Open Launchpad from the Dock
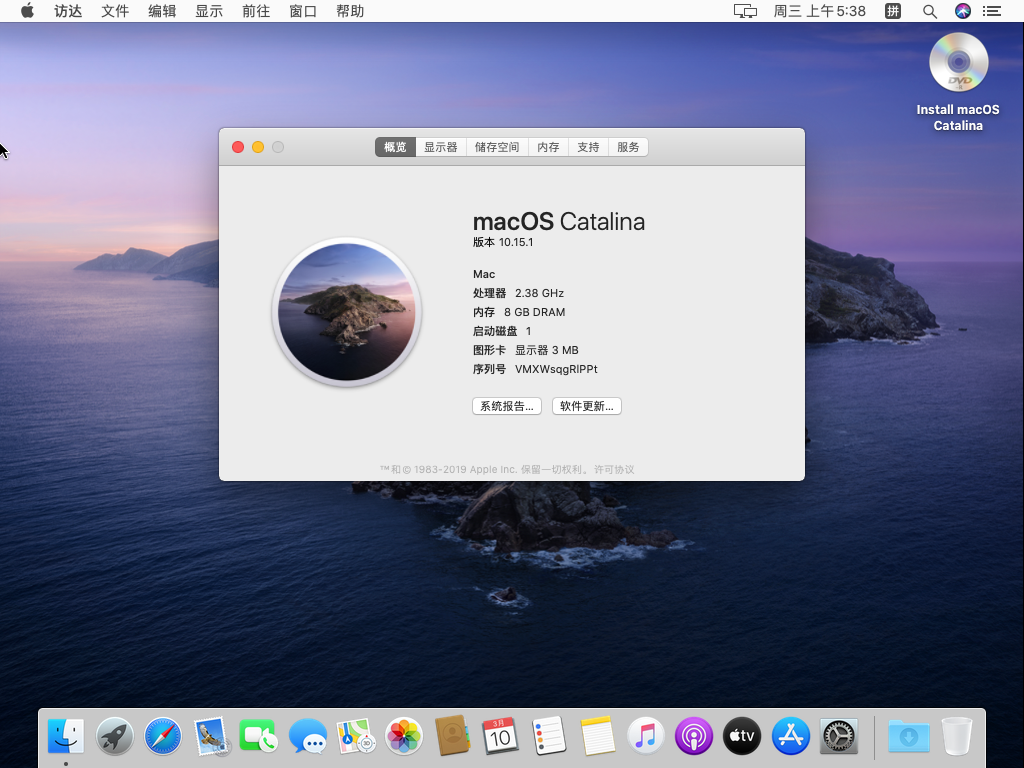Screen dimensions: 1024x768 pyautogui.click(x=115, y=737)
